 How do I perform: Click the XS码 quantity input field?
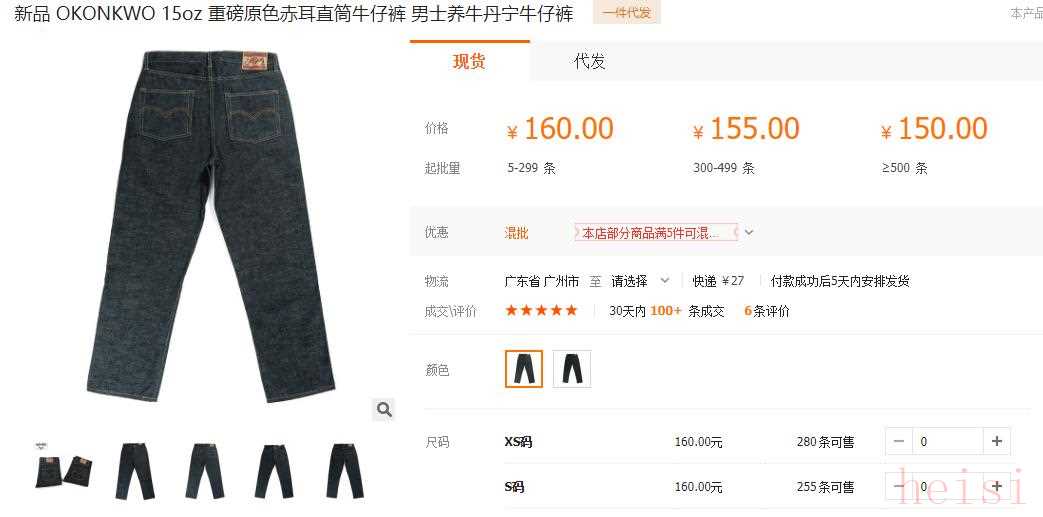(x=948, y=441)
